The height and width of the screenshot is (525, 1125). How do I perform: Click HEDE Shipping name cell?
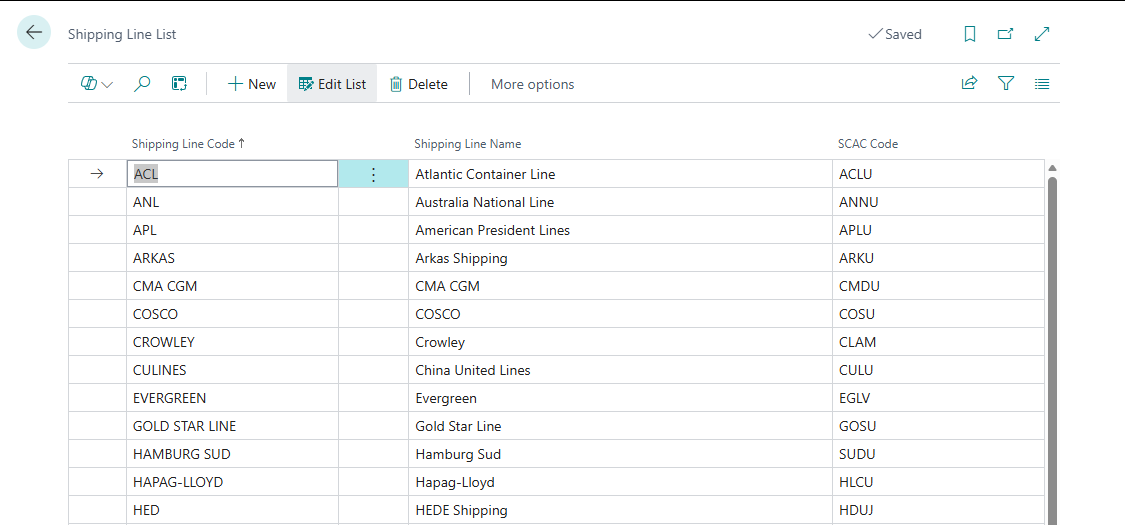click(621, 510)
